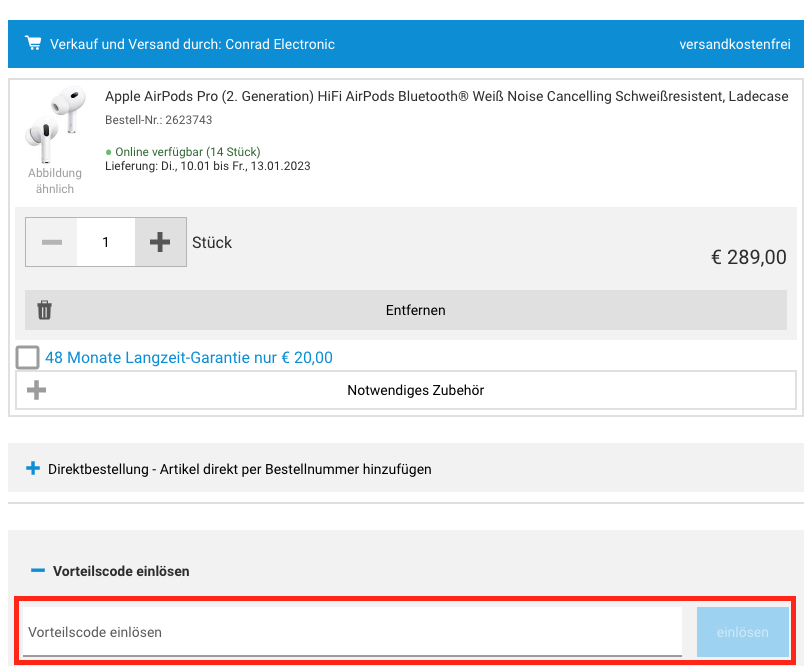The image size is (804, 666).
Task: Expand the Notwendiges Zubehör section
Action: coord(406,390)
